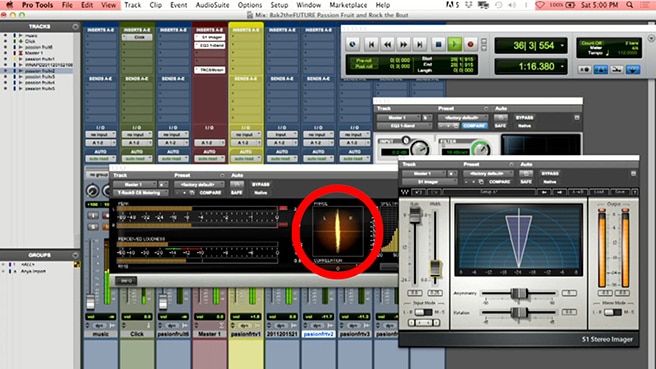Click the online sync icon in transport
The image size is (656, 369).
(x=353, y=44)
